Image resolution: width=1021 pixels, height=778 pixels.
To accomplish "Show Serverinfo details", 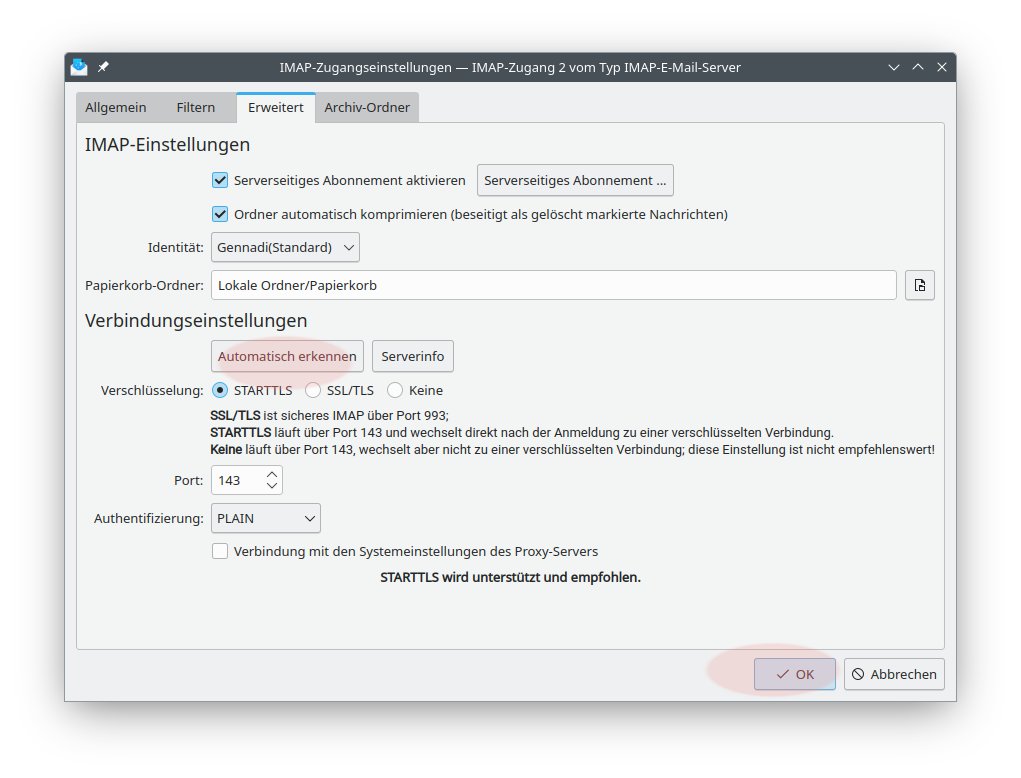I will [x=413, y=356].
